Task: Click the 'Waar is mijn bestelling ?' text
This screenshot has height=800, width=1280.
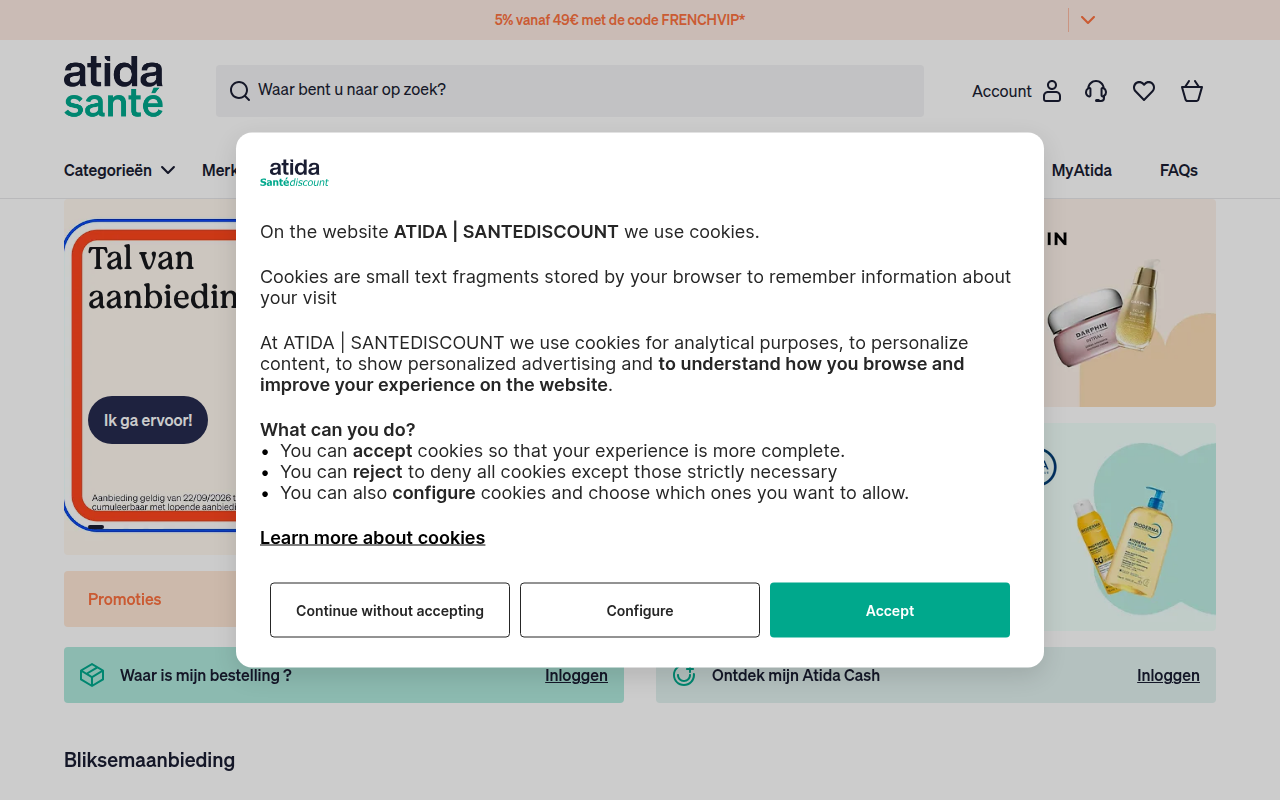Action: pyautogui.click(x=206, y=675)
